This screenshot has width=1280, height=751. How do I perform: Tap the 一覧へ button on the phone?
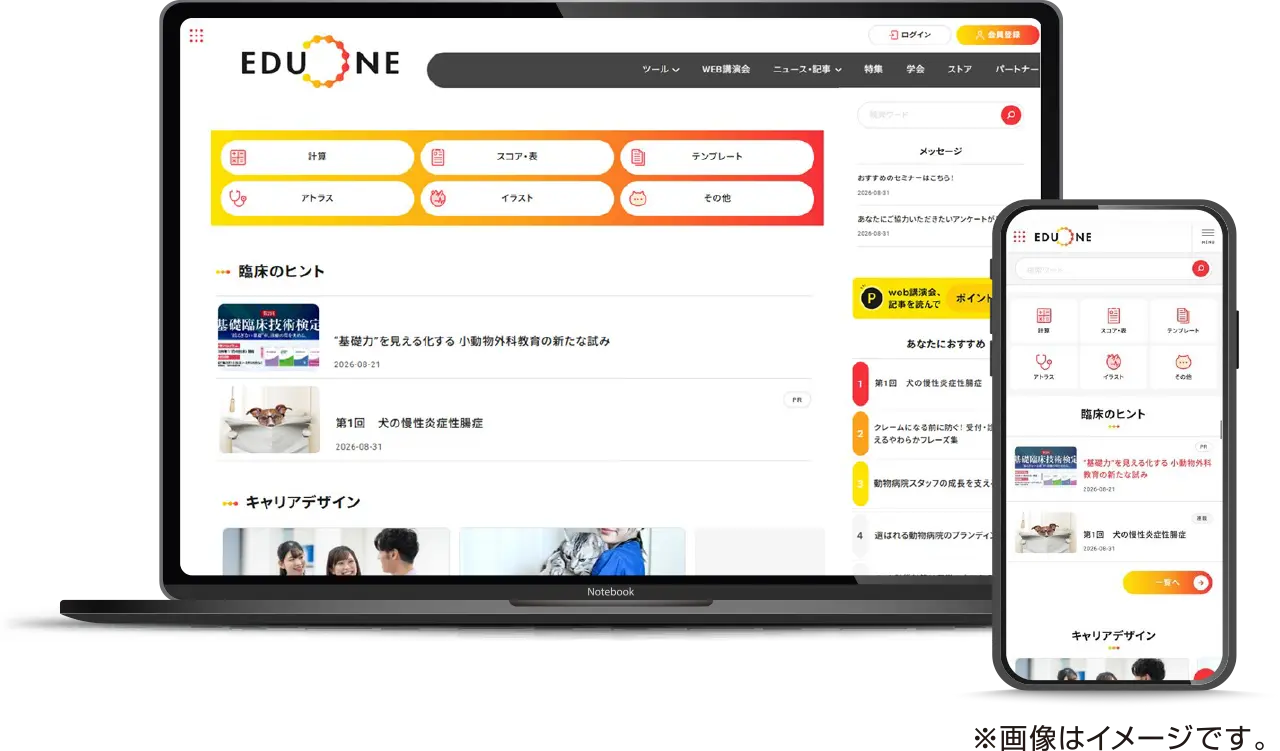1168,582
